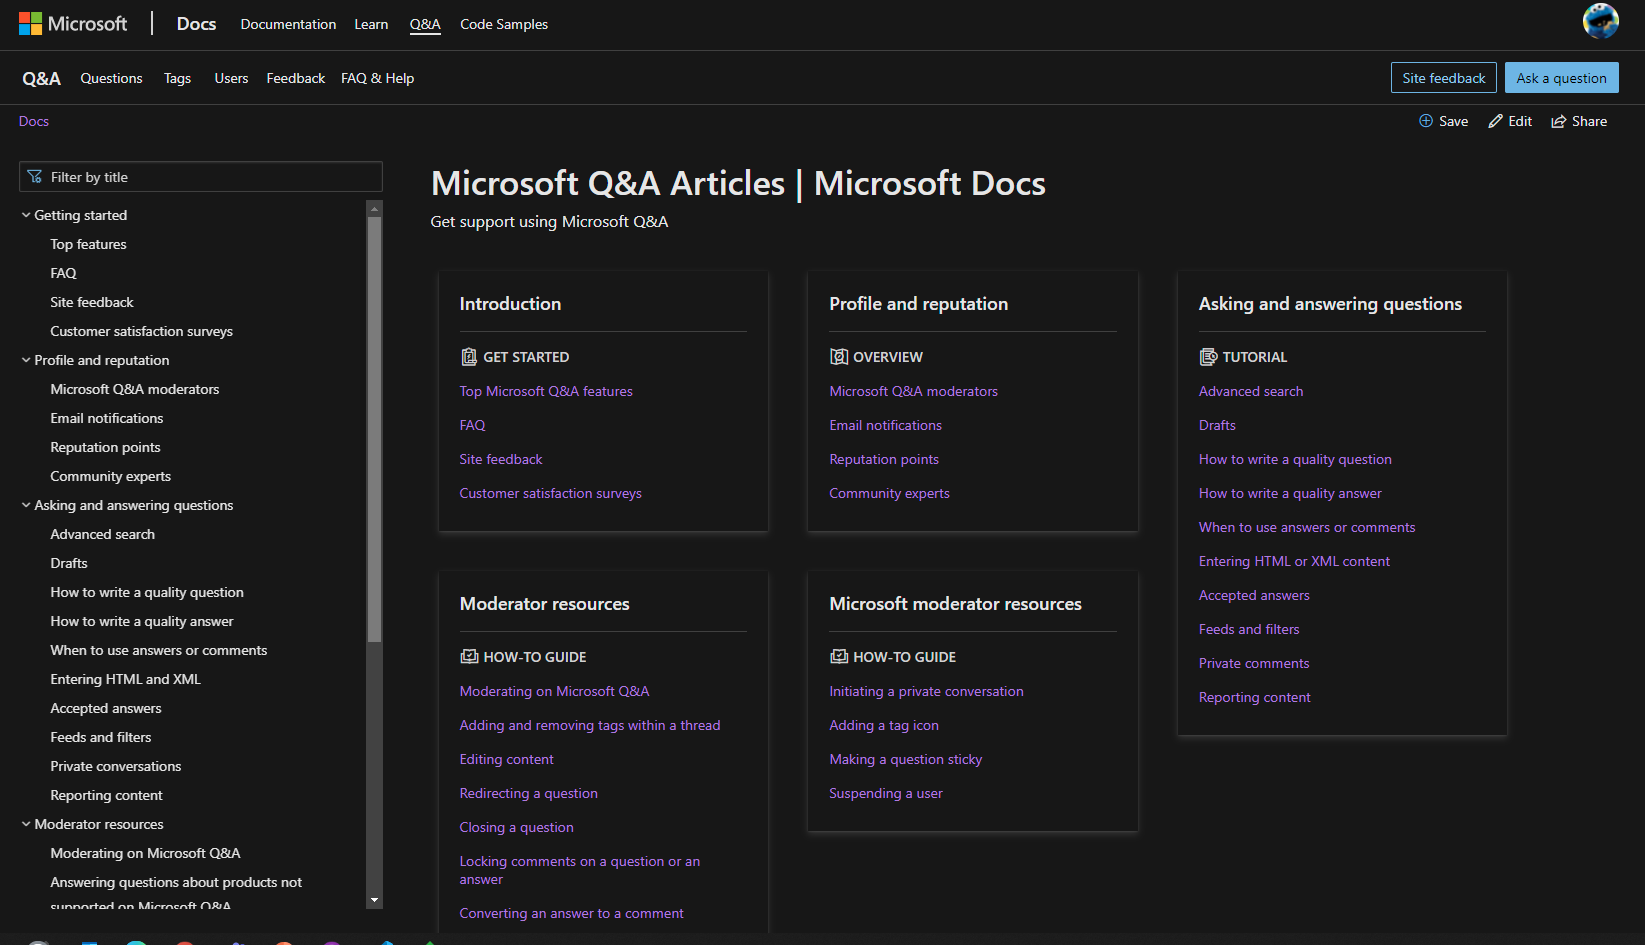Open the user profile avatar

coord(1600,21)
